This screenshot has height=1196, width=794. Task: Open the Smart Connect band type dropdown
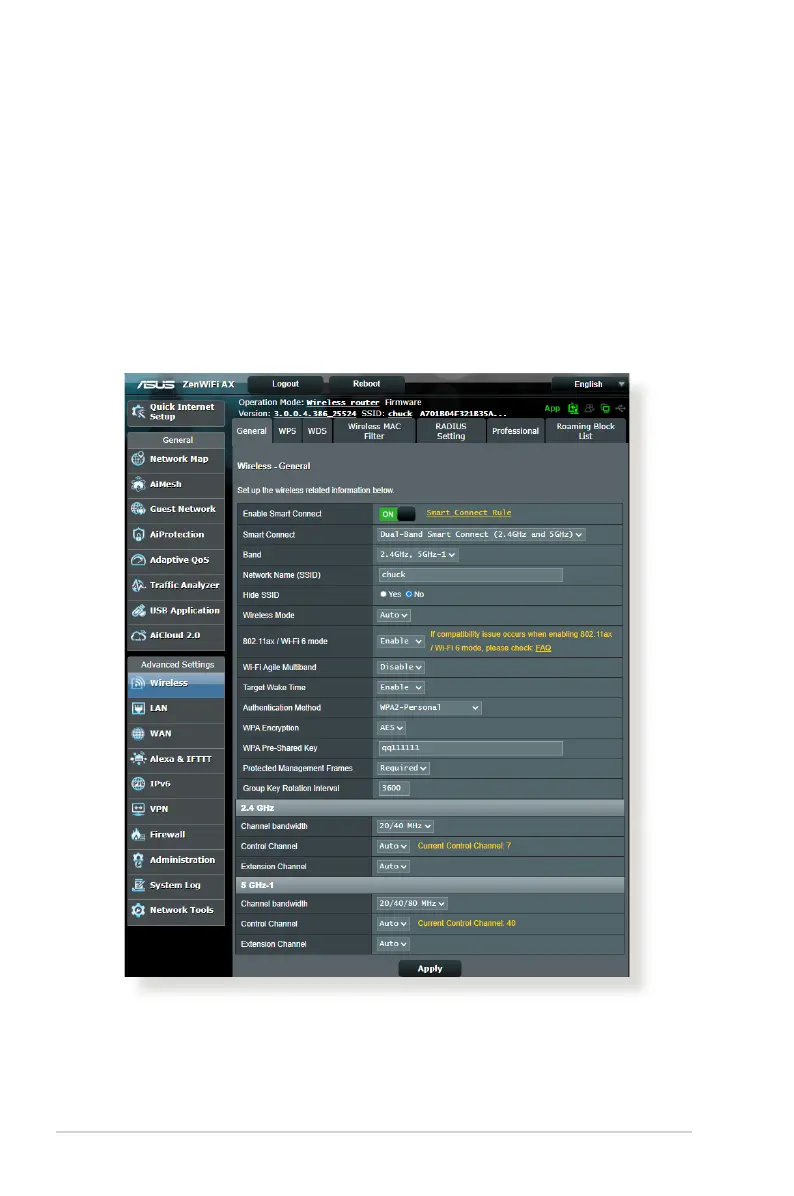tap(481, 535)
